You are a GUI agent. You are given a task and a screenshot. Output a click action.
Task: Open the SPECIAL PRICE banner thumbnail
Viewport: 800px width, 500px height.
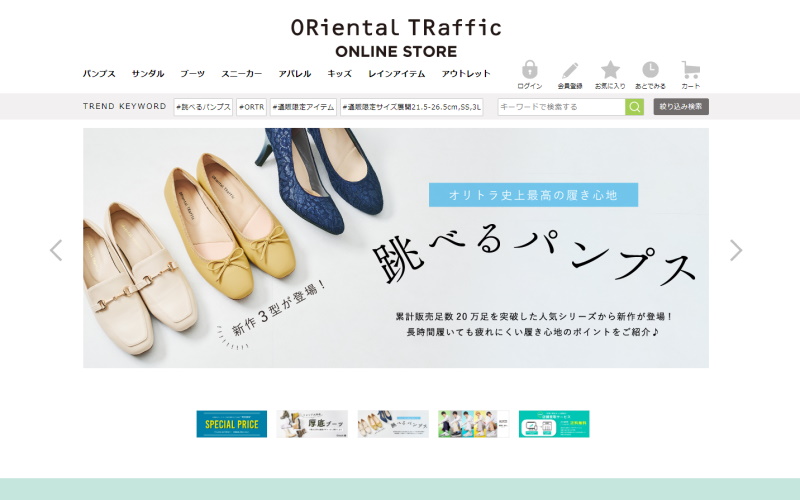[x=231, y=424]
